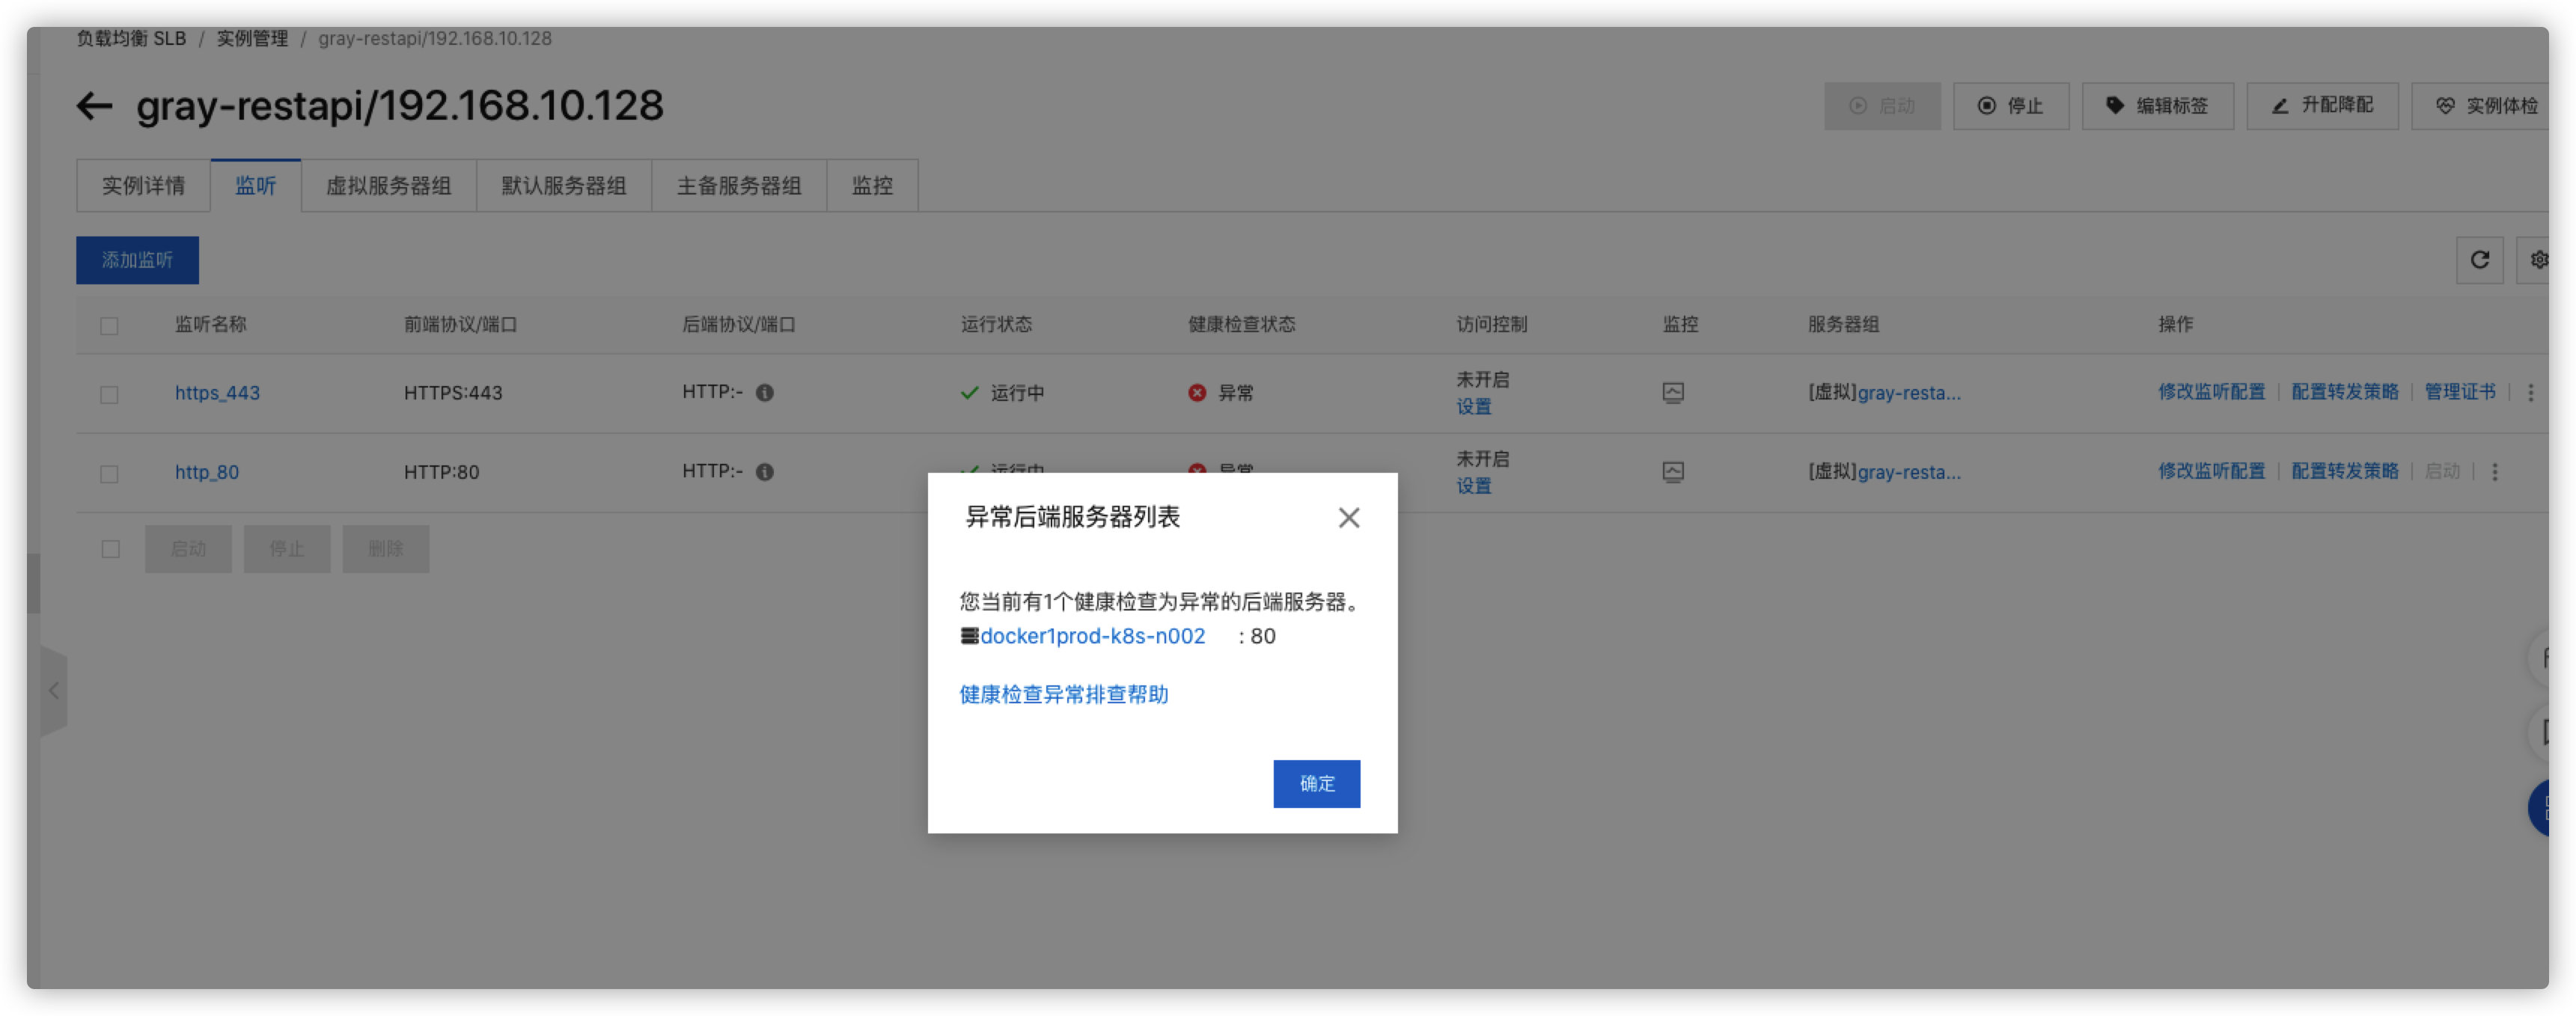
Task: Refresh the listener list
Action: point(2480,260)
